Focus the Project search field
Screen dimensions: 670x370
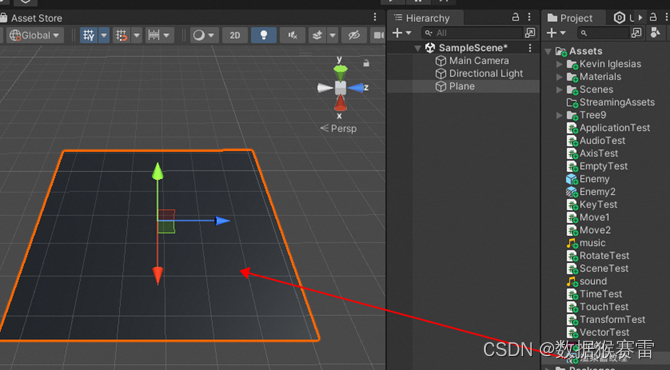click(603, 33)
